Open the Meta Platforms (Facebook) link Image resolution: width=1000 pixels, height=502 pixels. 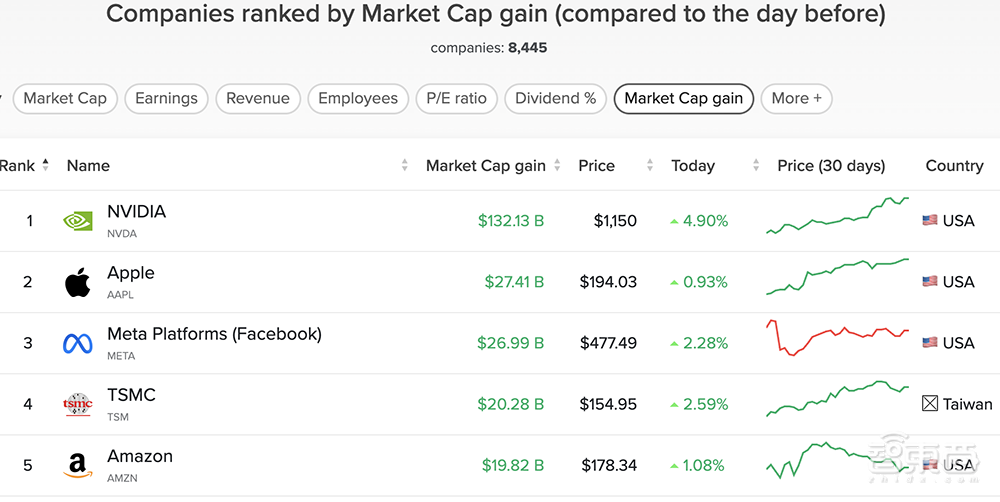(x=214, y=334)
